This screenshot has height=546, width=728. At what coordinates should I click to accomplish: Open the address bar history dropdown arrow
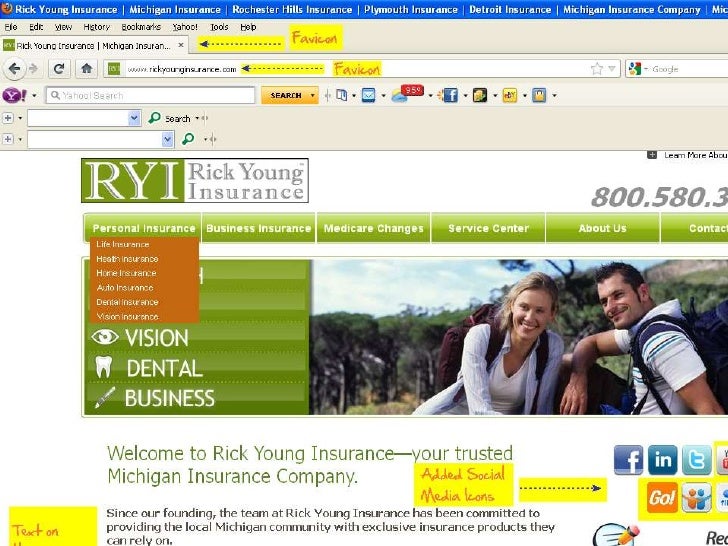click(612, 69)
